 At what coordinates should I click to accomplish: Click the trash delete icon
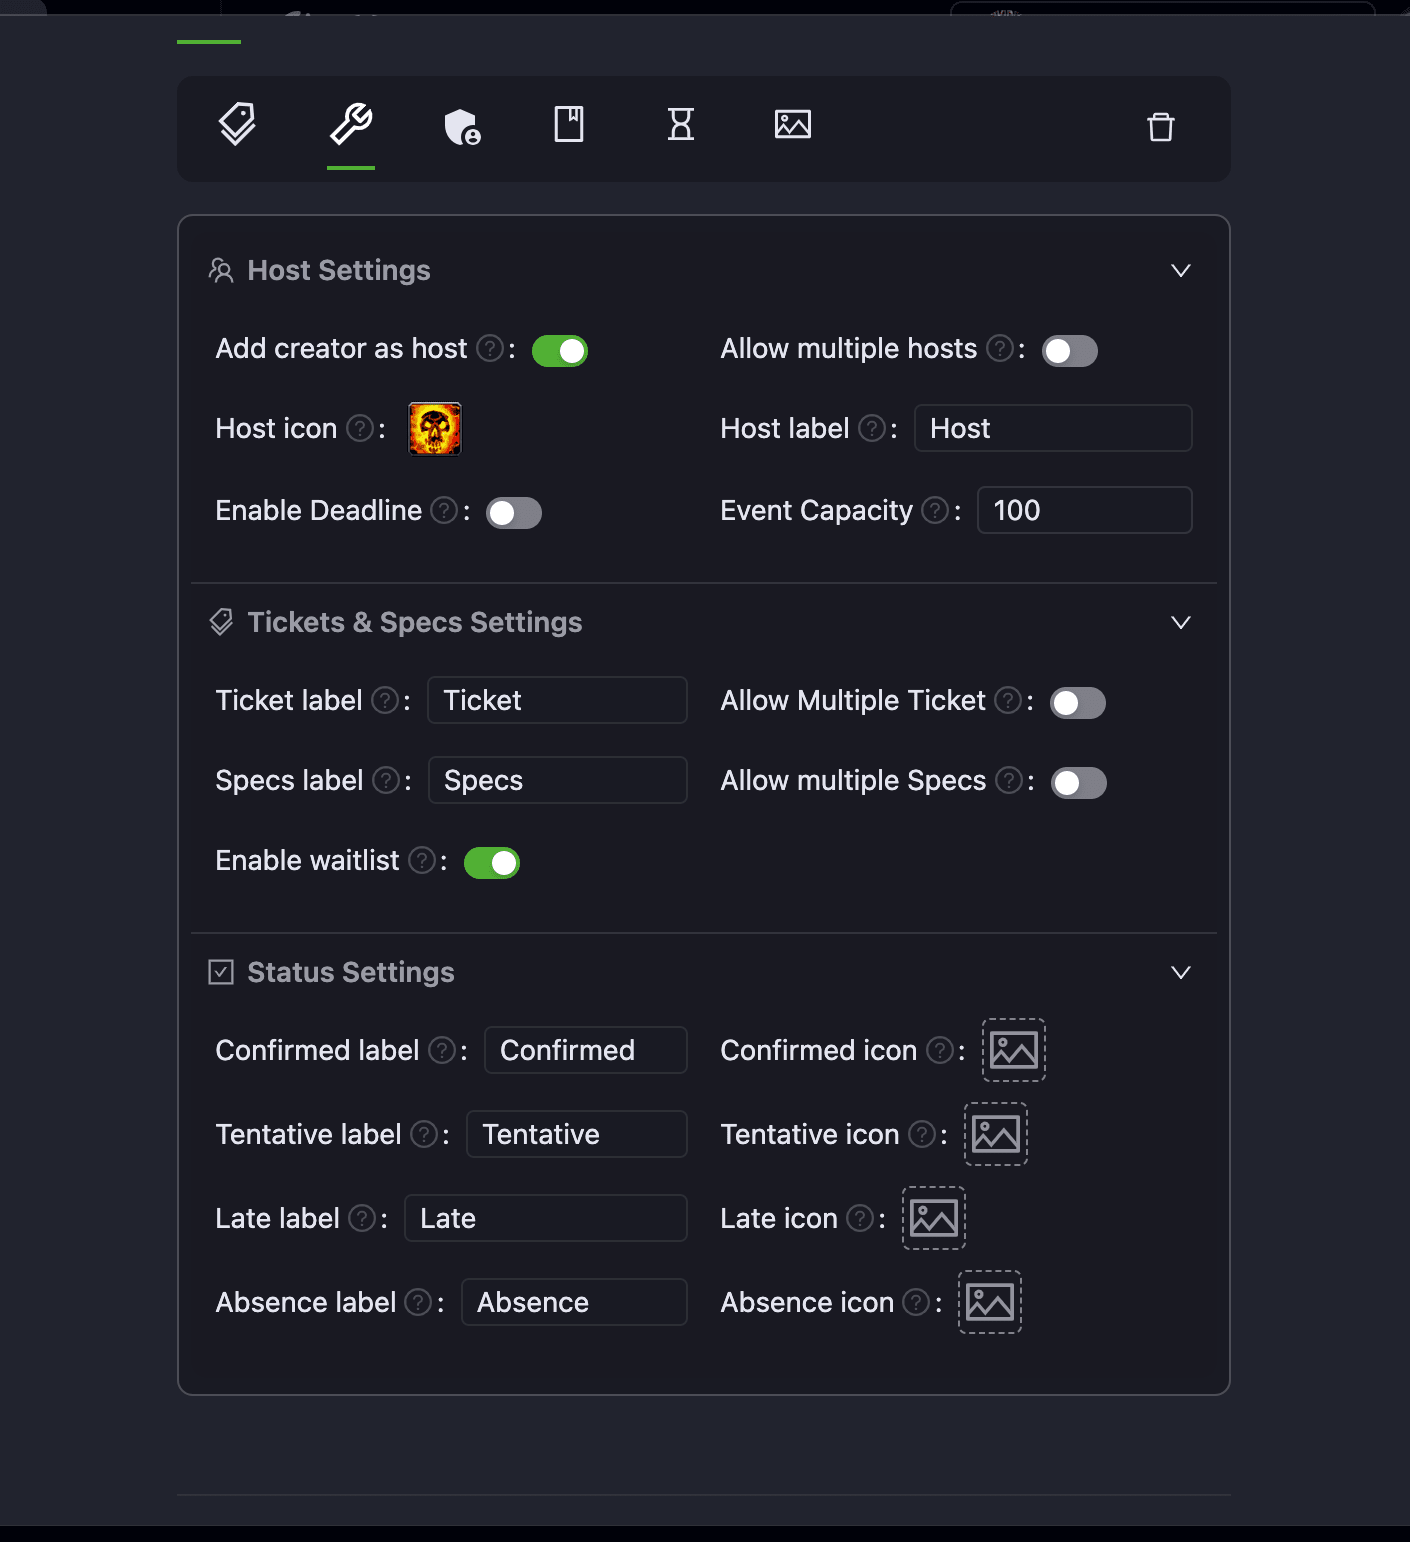point(1160,127)
